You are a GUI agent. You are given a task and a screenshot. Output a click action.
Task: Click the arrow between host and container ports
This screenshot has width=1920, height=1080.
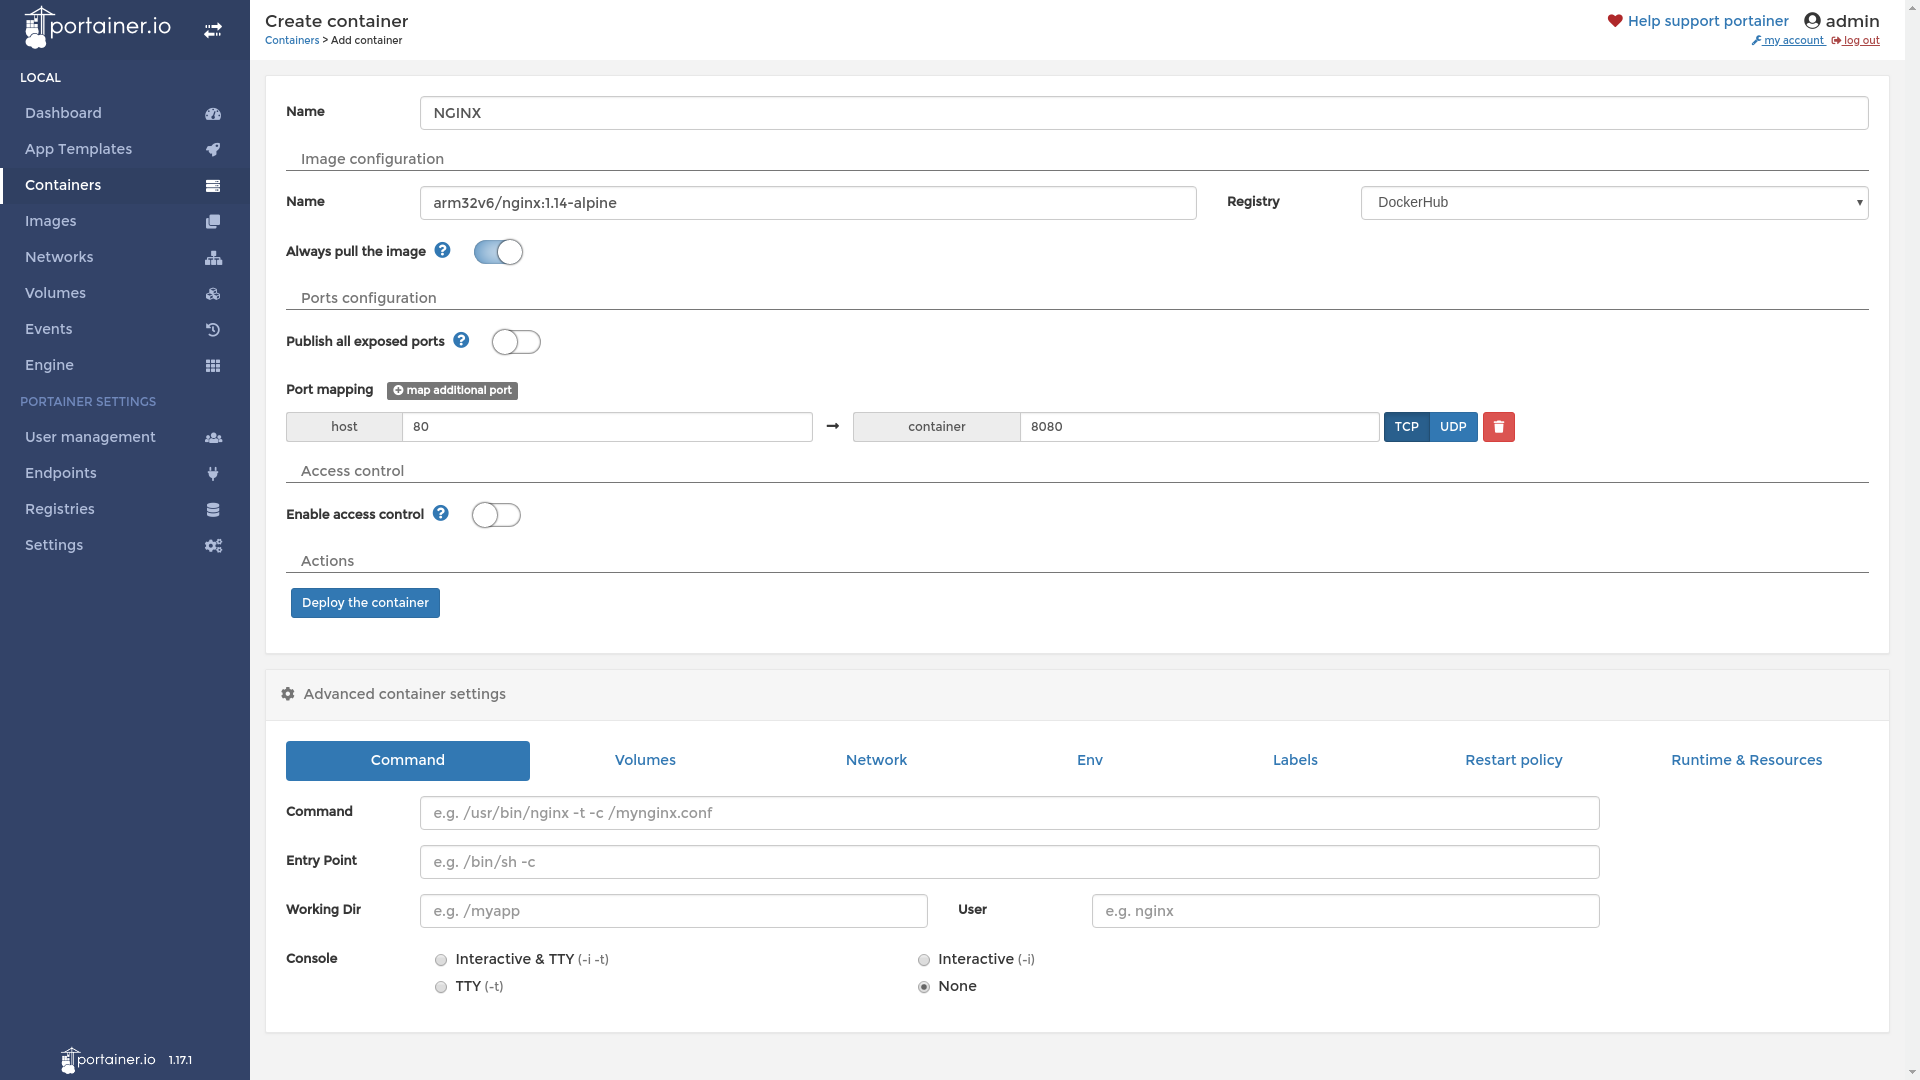pyautogui.click(x=833, y=426)
